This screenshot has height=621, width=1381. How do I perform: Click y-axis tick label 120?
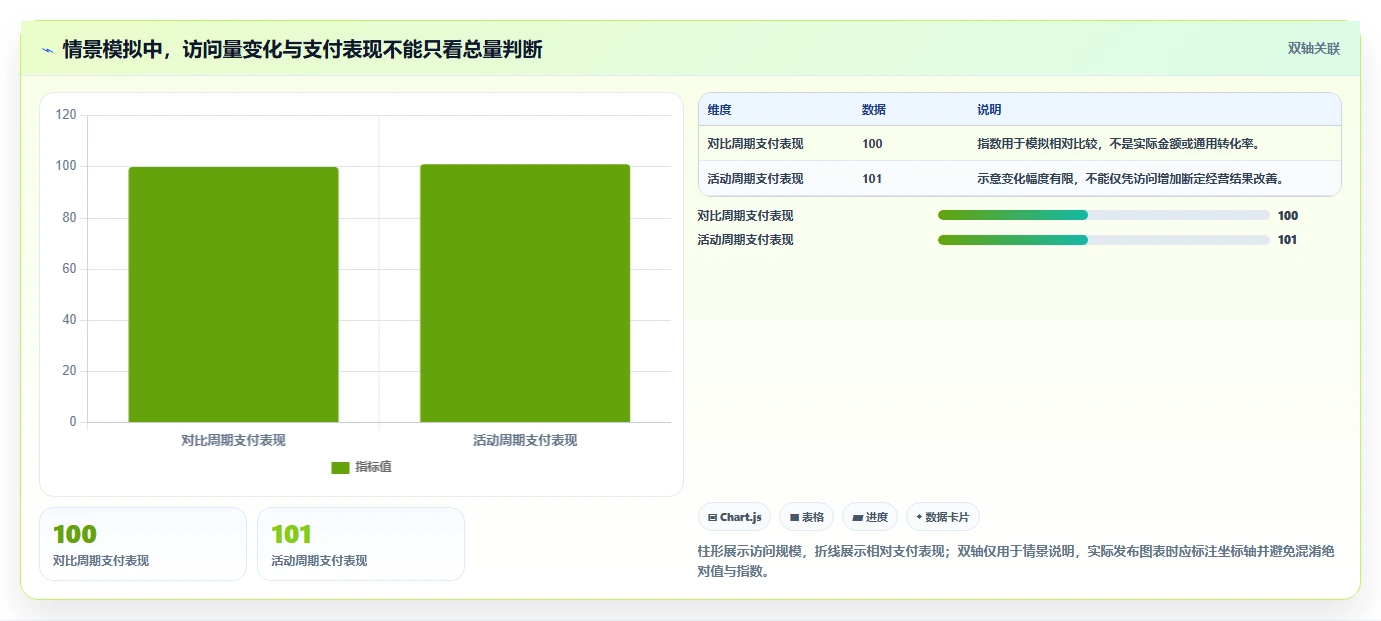tap(66, 115)
